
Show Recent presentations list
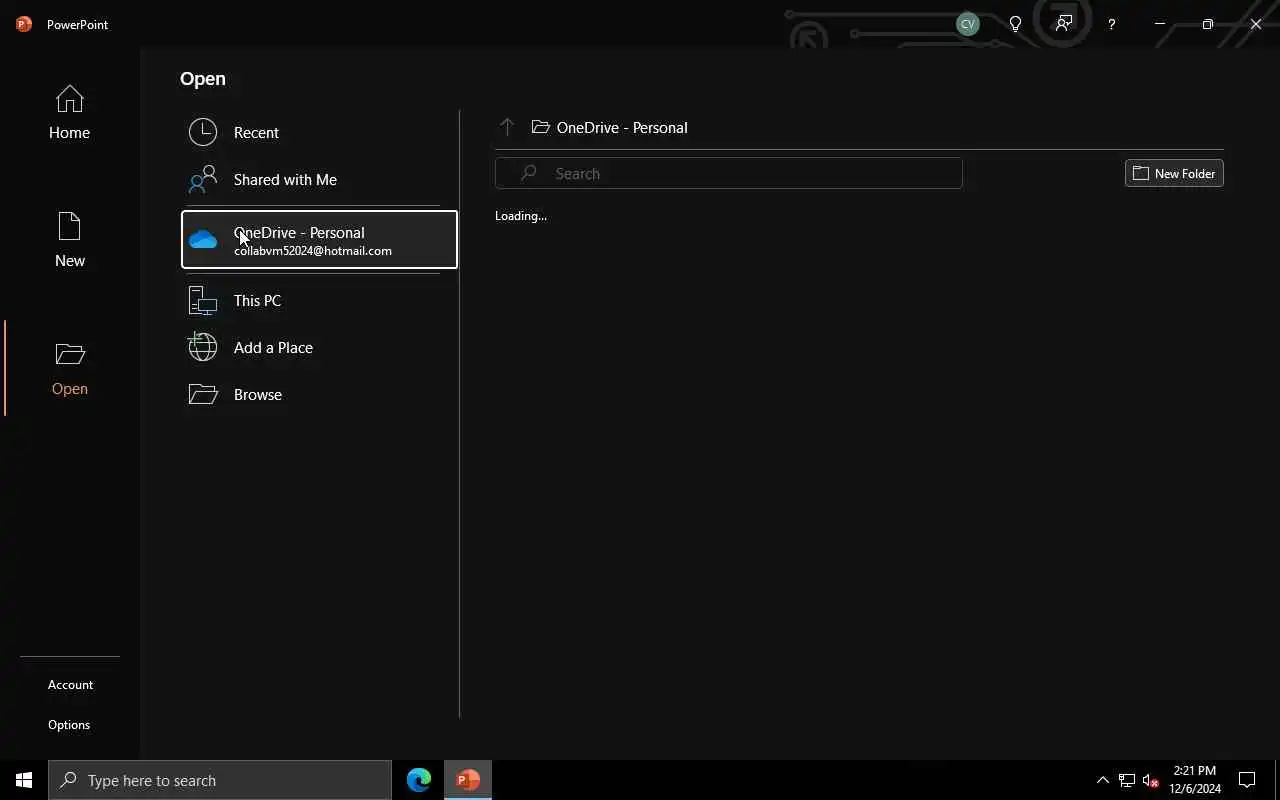(319, 132)
